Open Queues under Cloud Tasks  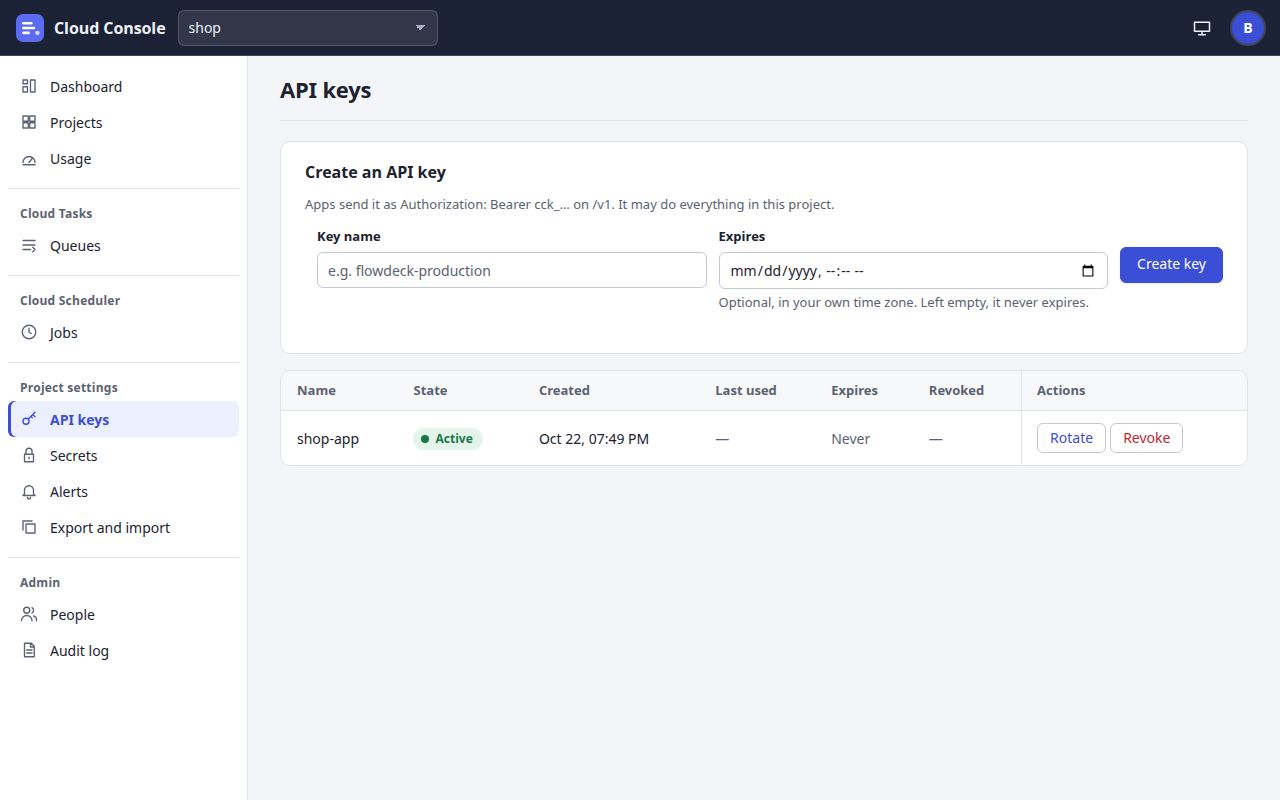click(x=123, y=246)
